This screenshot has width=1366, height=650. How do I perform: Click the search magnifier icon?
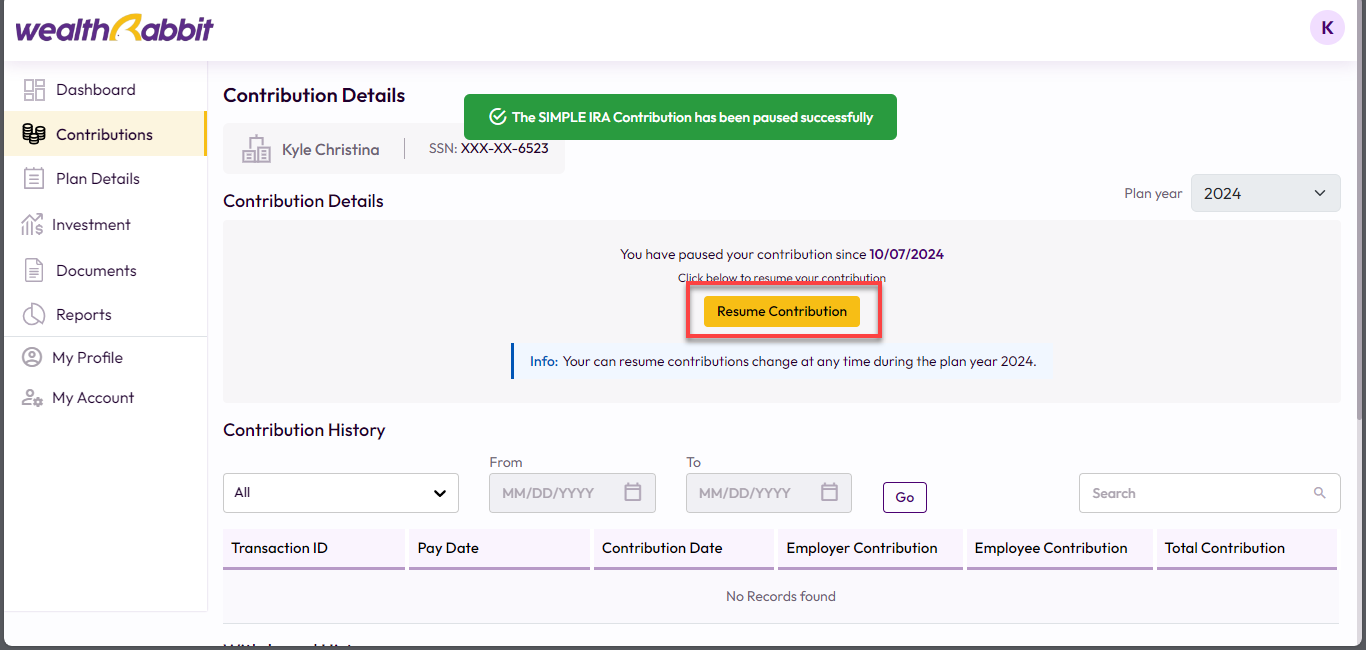point(1320,493)
